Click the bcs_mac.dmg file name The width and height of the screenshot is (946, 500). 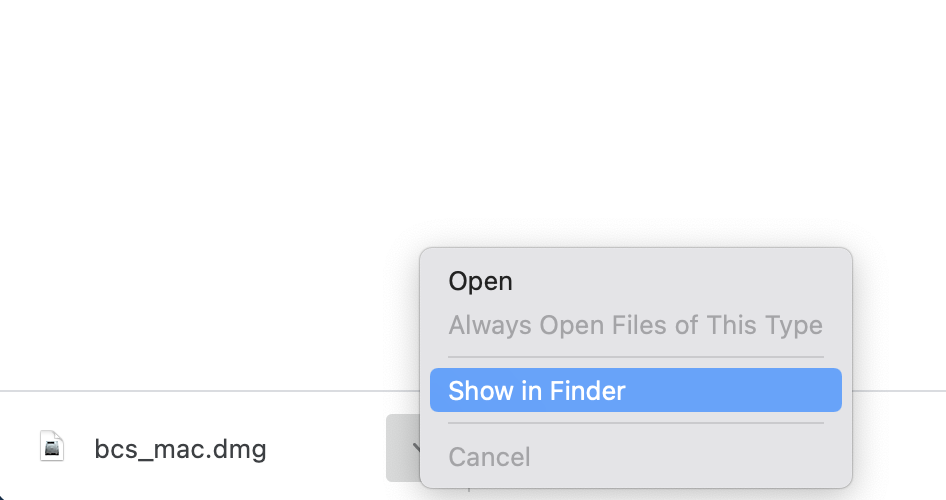tap(180, 449)
